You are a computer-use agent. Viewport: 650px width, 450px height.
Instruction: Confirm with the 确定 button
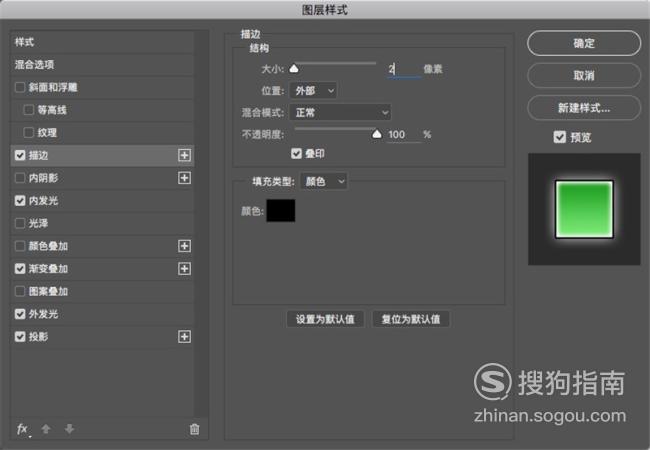584,43
